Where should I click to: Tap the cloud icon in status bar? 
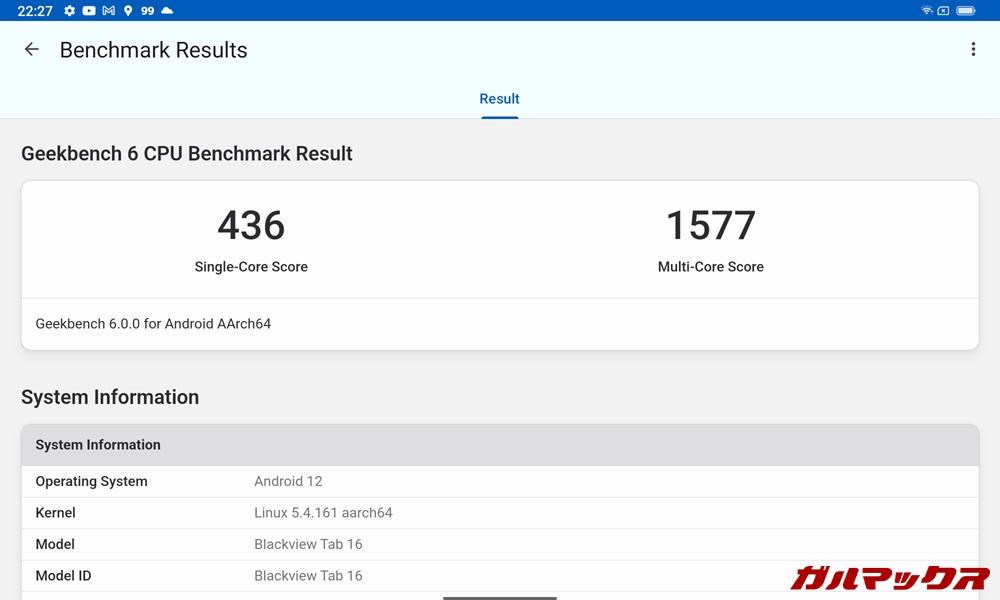tap(167, 10)
